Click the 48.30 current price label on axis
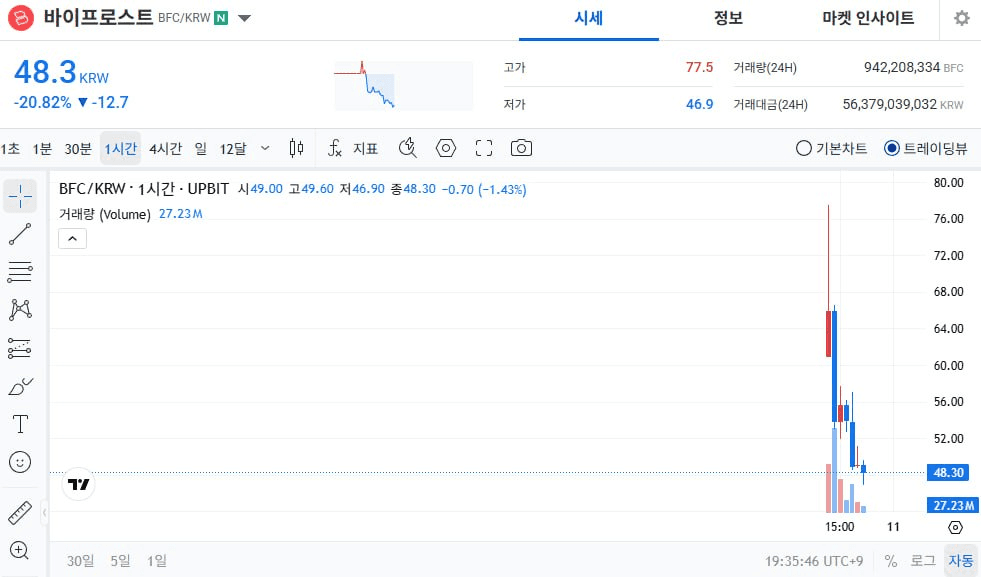Viewport: 981px width, 577px height. 948,472
